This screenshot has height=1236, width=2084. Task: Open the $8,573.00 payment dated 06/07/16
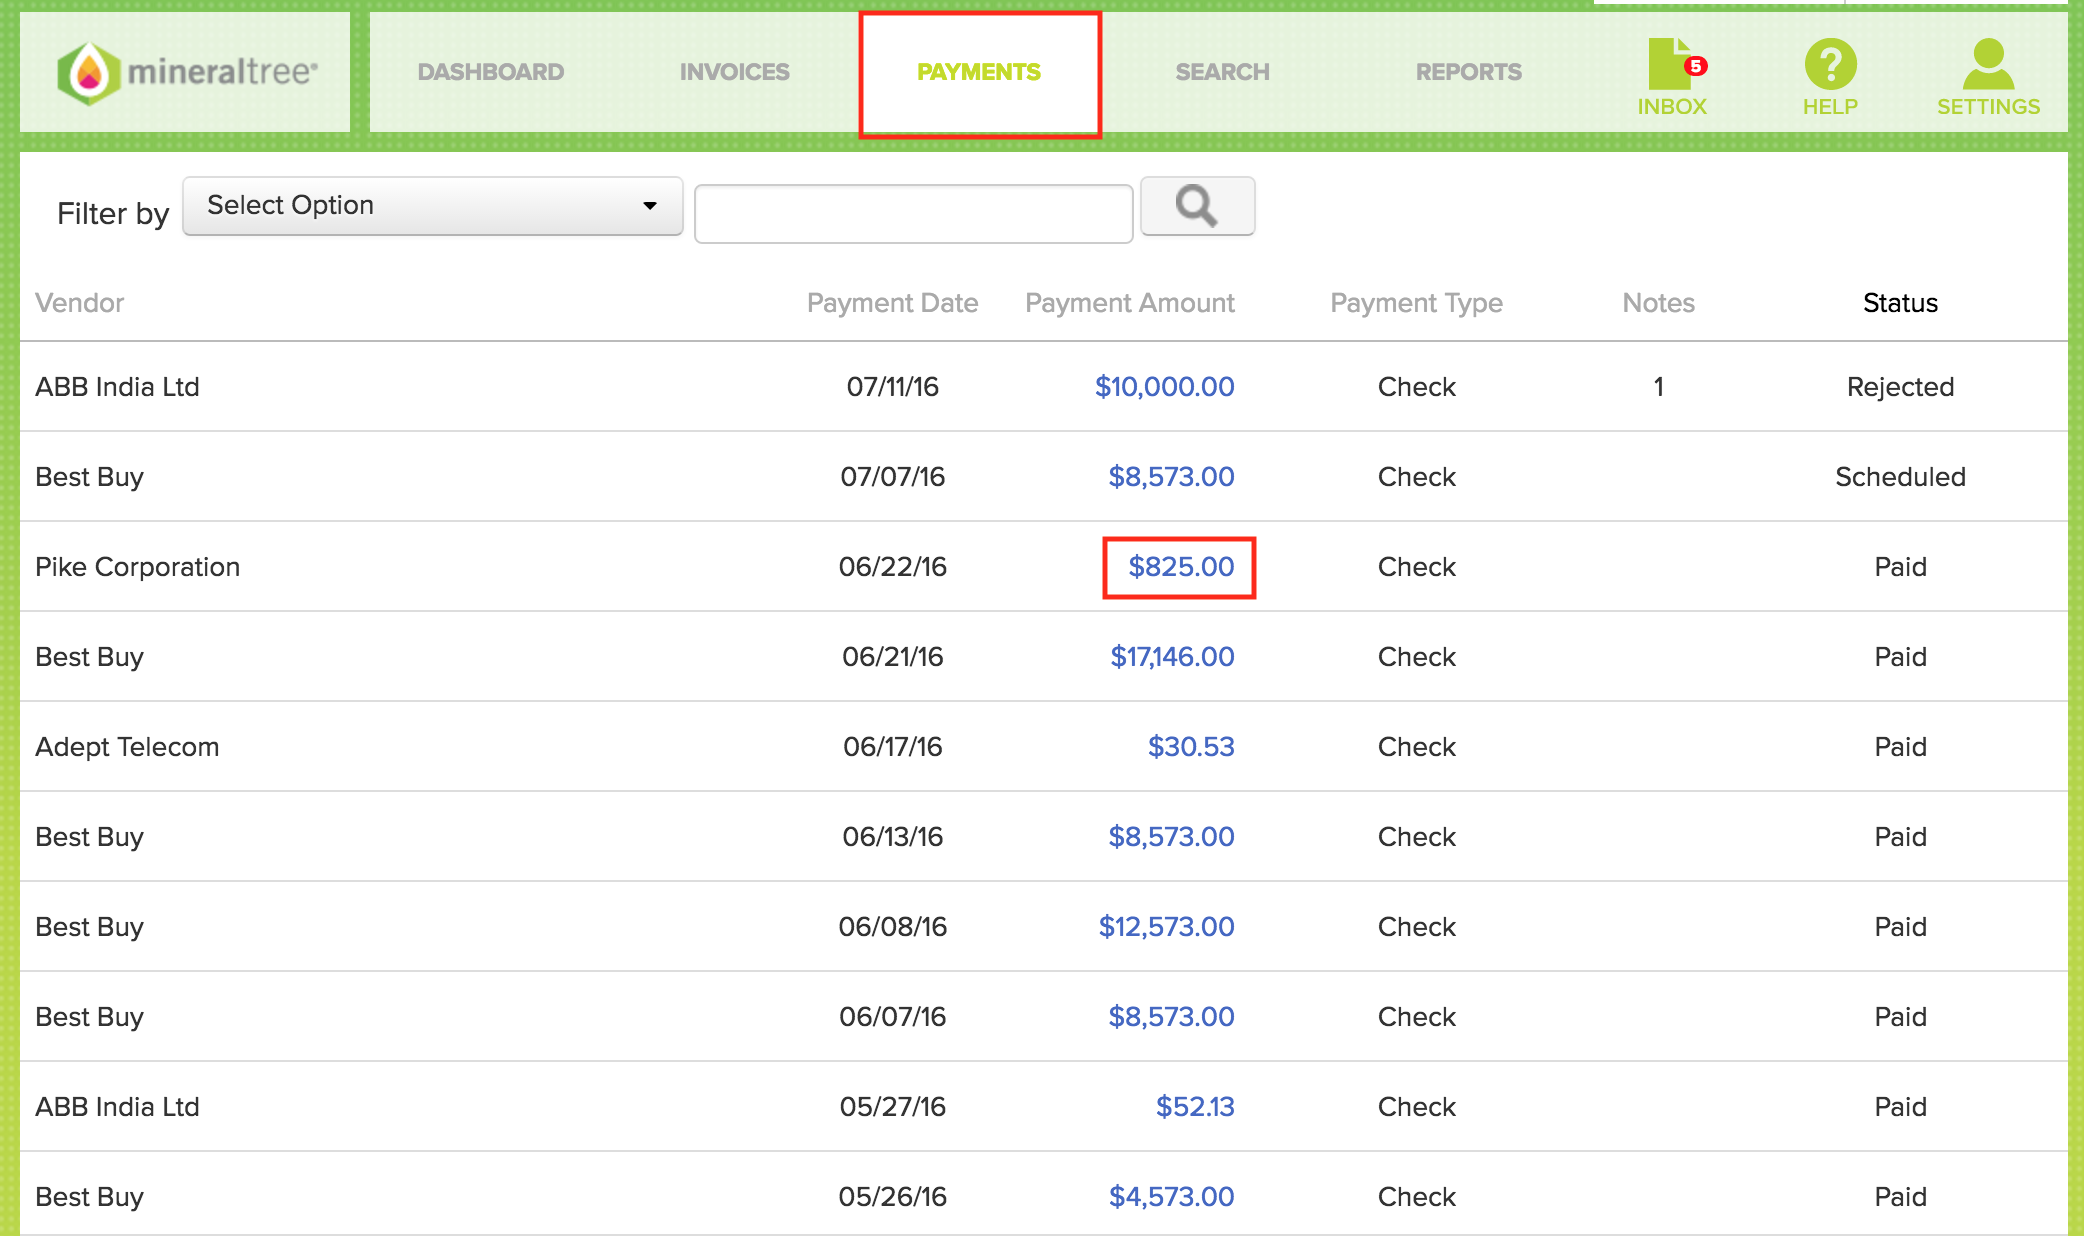click(x=1172, y=1017)
